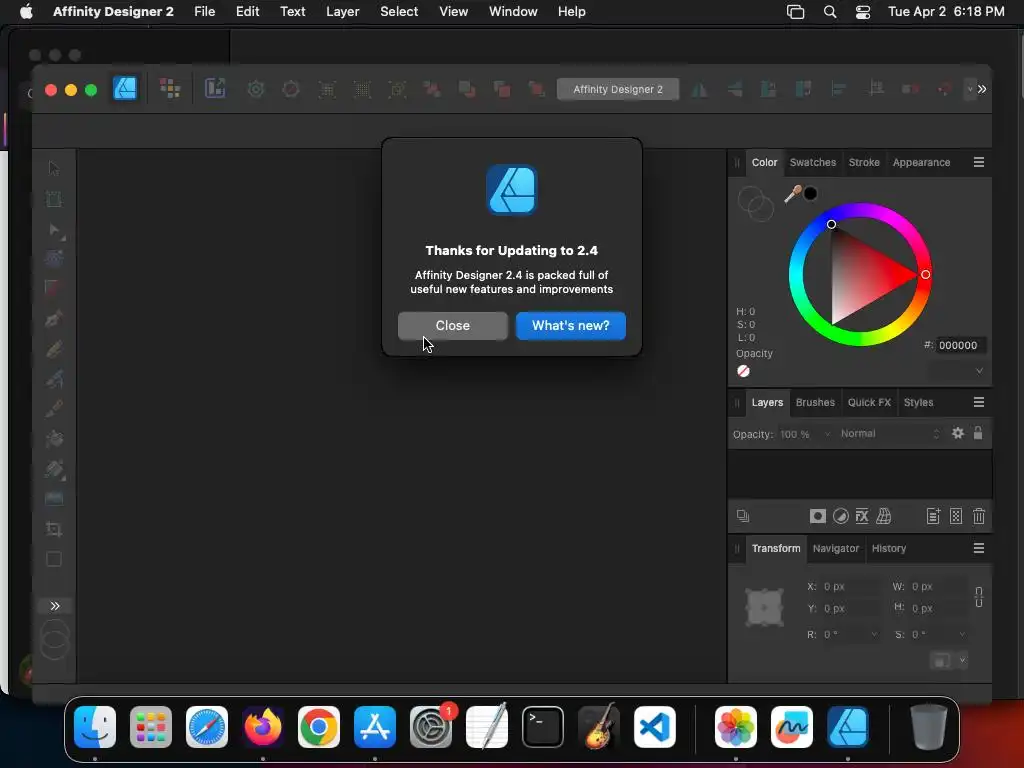
Task: Select the transform anchor point grid
Action: pyautogui.click(x=764, y=607)
